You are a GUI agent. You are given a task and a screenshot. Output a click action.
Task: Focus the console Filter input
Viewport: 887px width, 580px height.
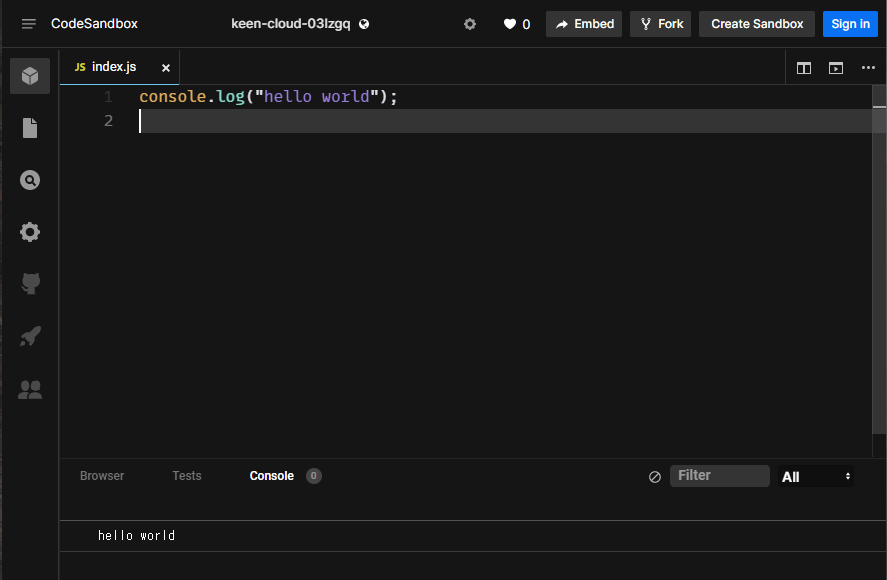coord(720,476)
